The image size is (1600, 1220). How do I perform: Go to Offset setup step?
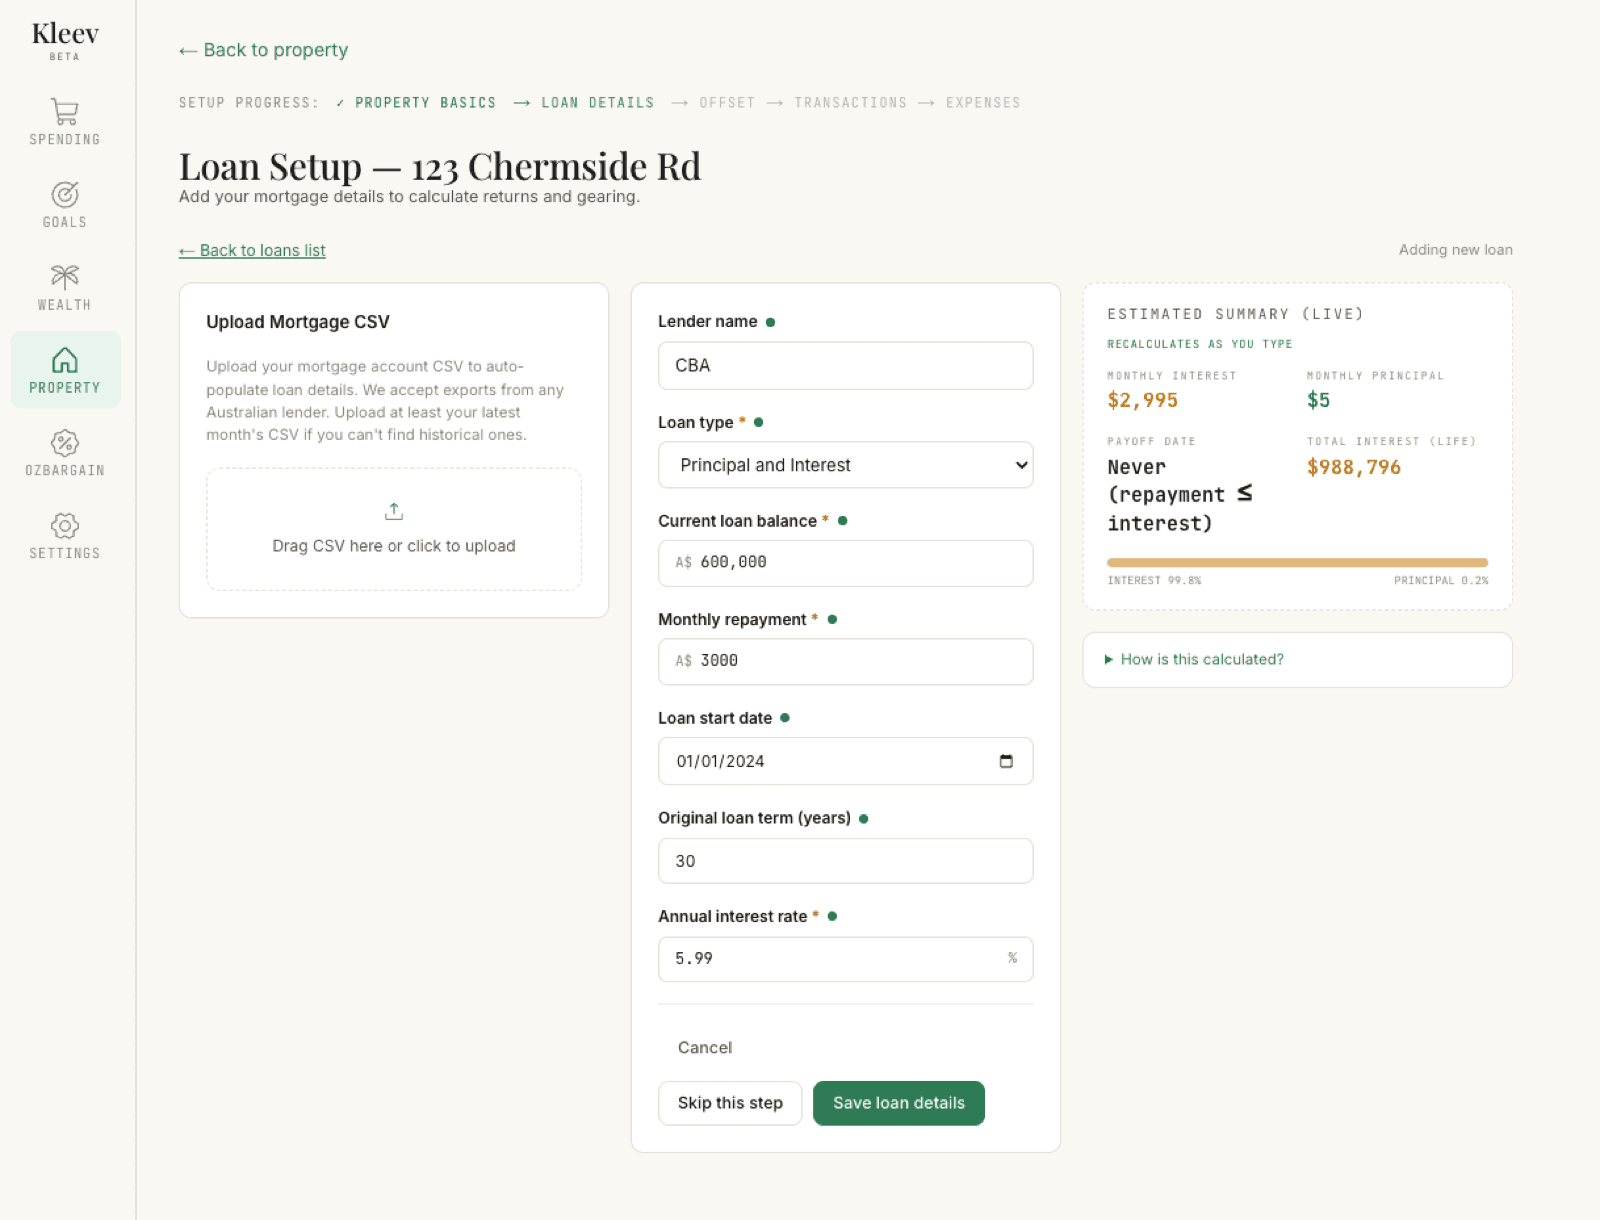tap(727, 103)
